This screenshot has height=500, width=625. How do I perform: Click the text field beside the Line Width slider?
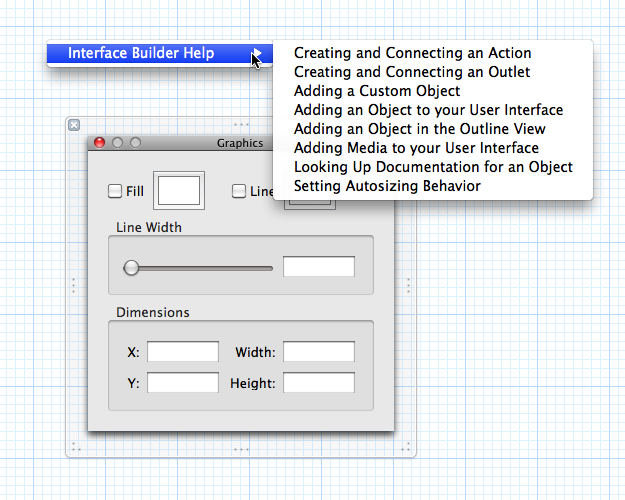(318, 267)
